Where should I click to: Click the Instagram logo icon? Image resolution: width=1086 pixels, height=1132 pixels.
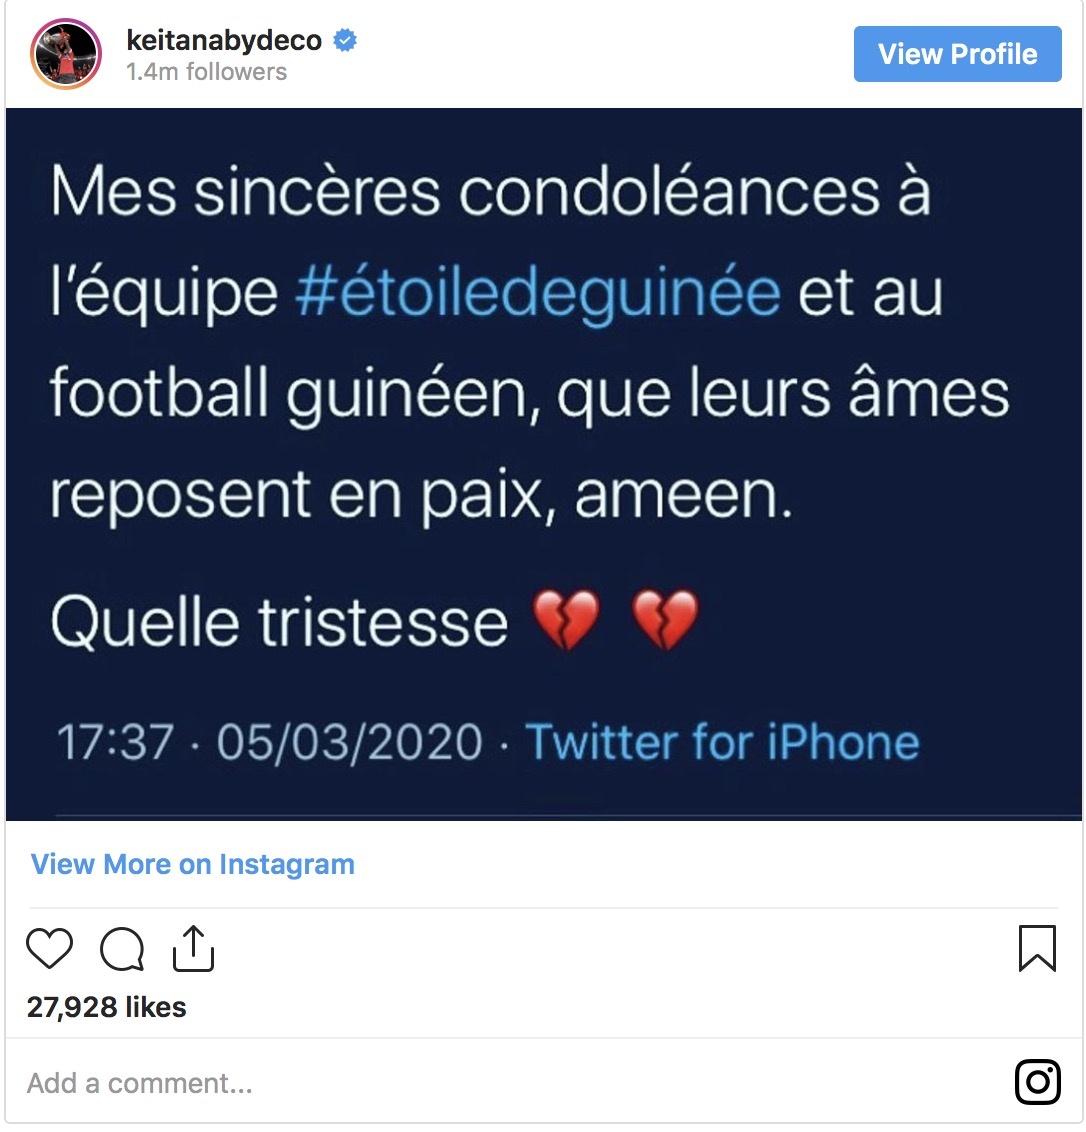(x=1038, y=1081)
